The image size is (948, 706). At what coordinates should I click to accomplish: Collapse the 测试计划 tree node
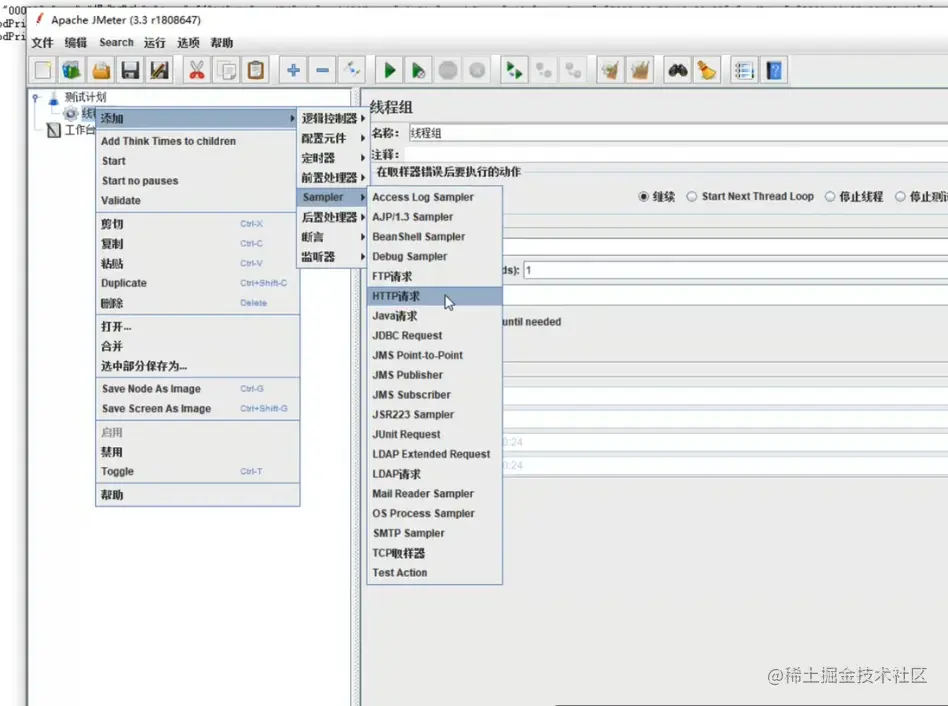pos(36,97)
